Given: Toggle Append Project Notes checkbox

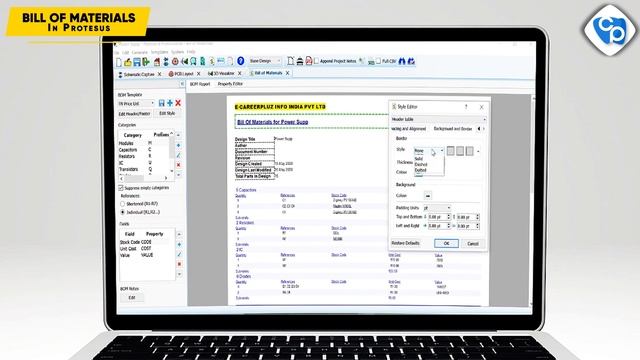Looking at the screenshot, I should pyautogui.click(x=316, y=61).
